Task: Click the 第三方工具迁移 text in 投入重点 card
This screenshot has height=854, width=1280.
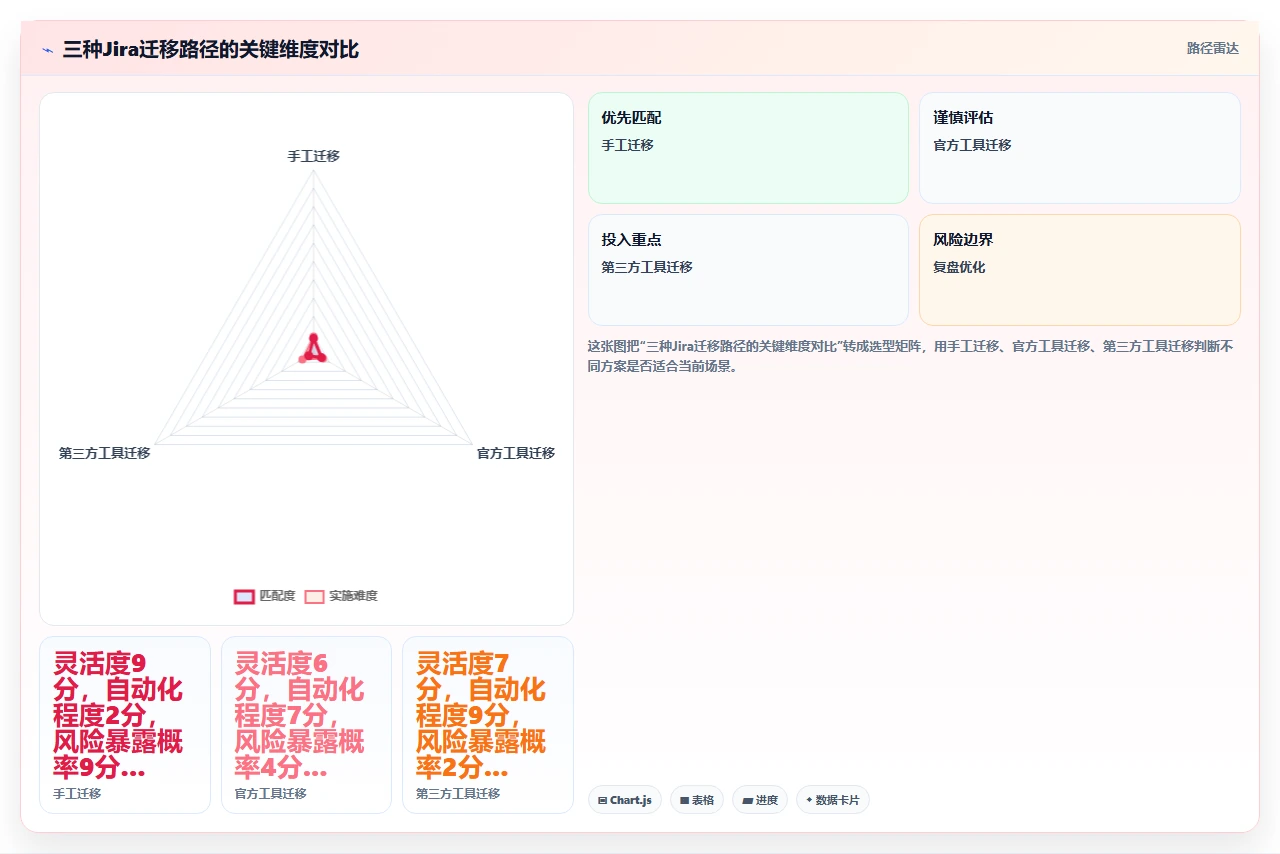Action: tap(647, 267)
